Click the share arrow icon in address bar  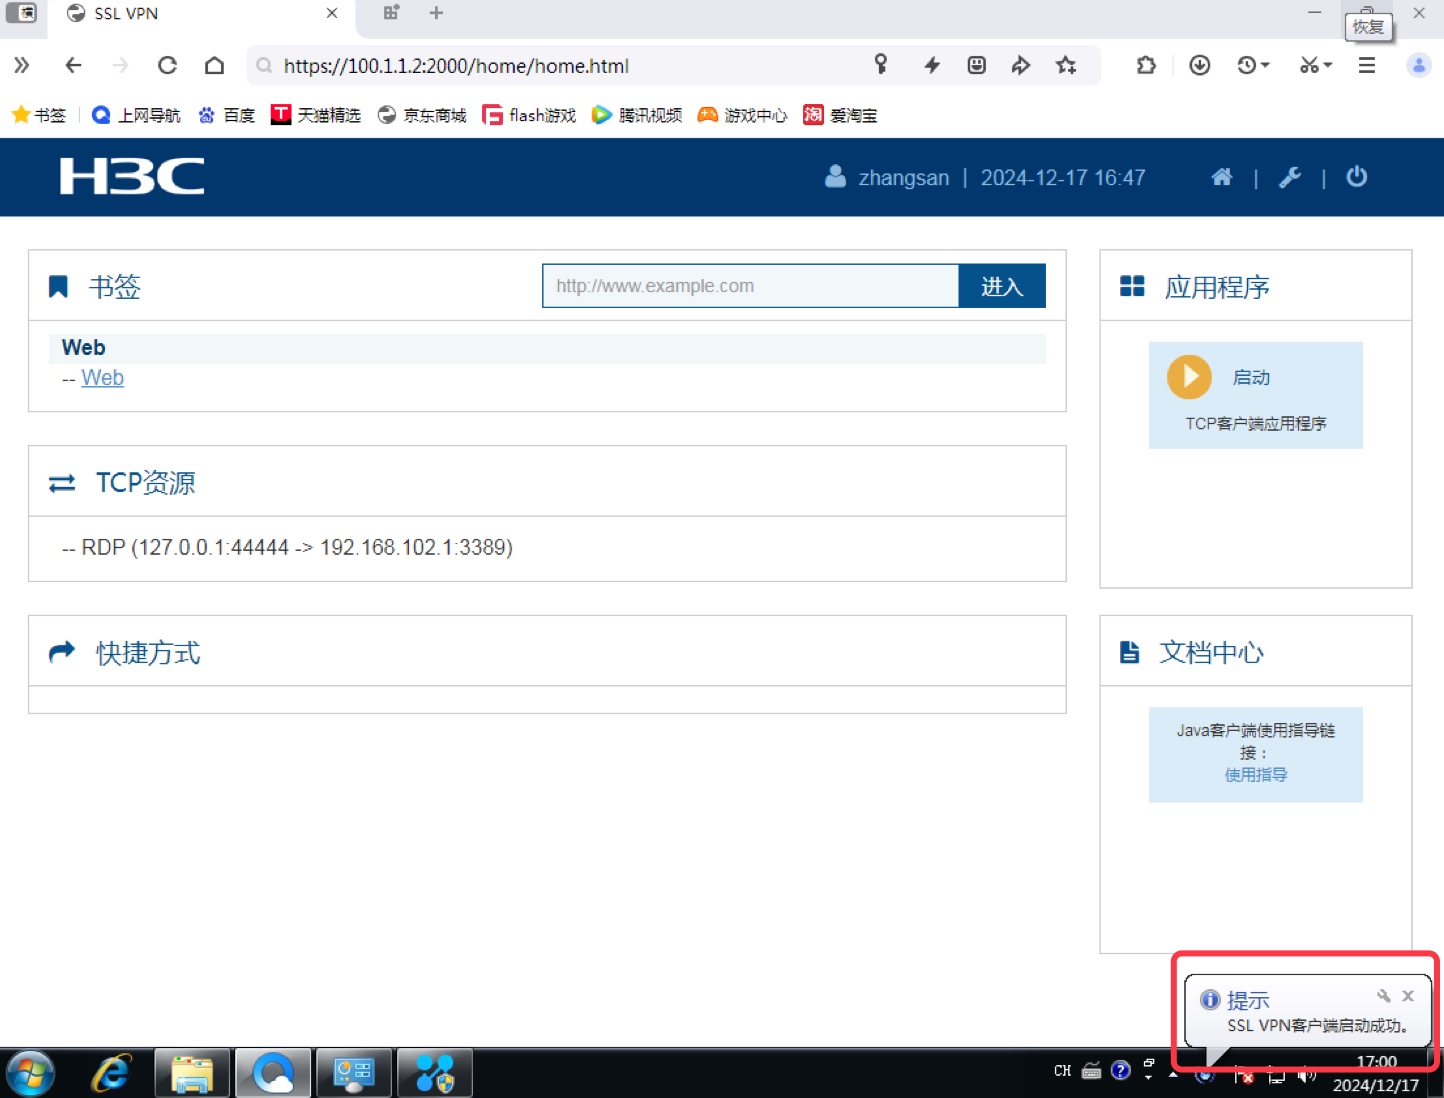tap(1021, 65)
